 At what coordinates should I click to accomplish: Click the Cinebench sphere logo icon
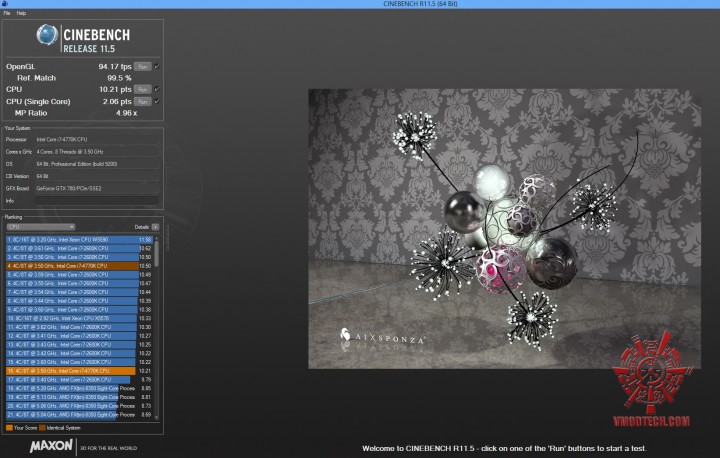(47, 37)
